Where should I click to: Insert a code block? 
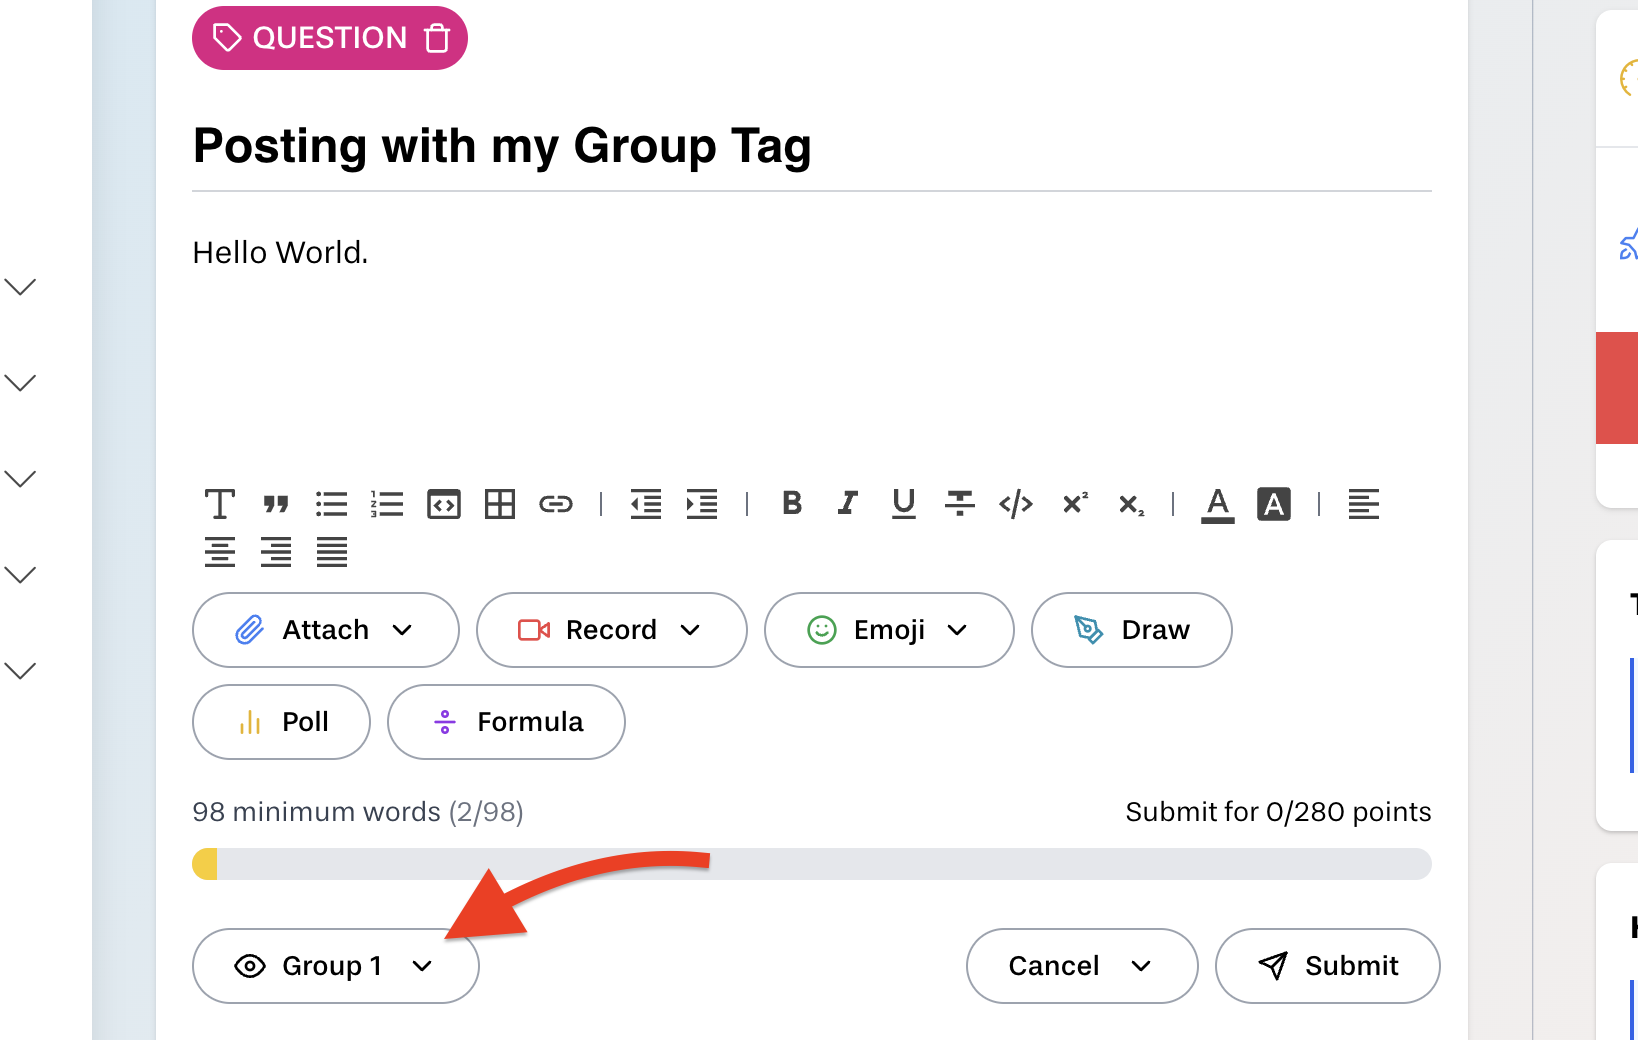444,504
